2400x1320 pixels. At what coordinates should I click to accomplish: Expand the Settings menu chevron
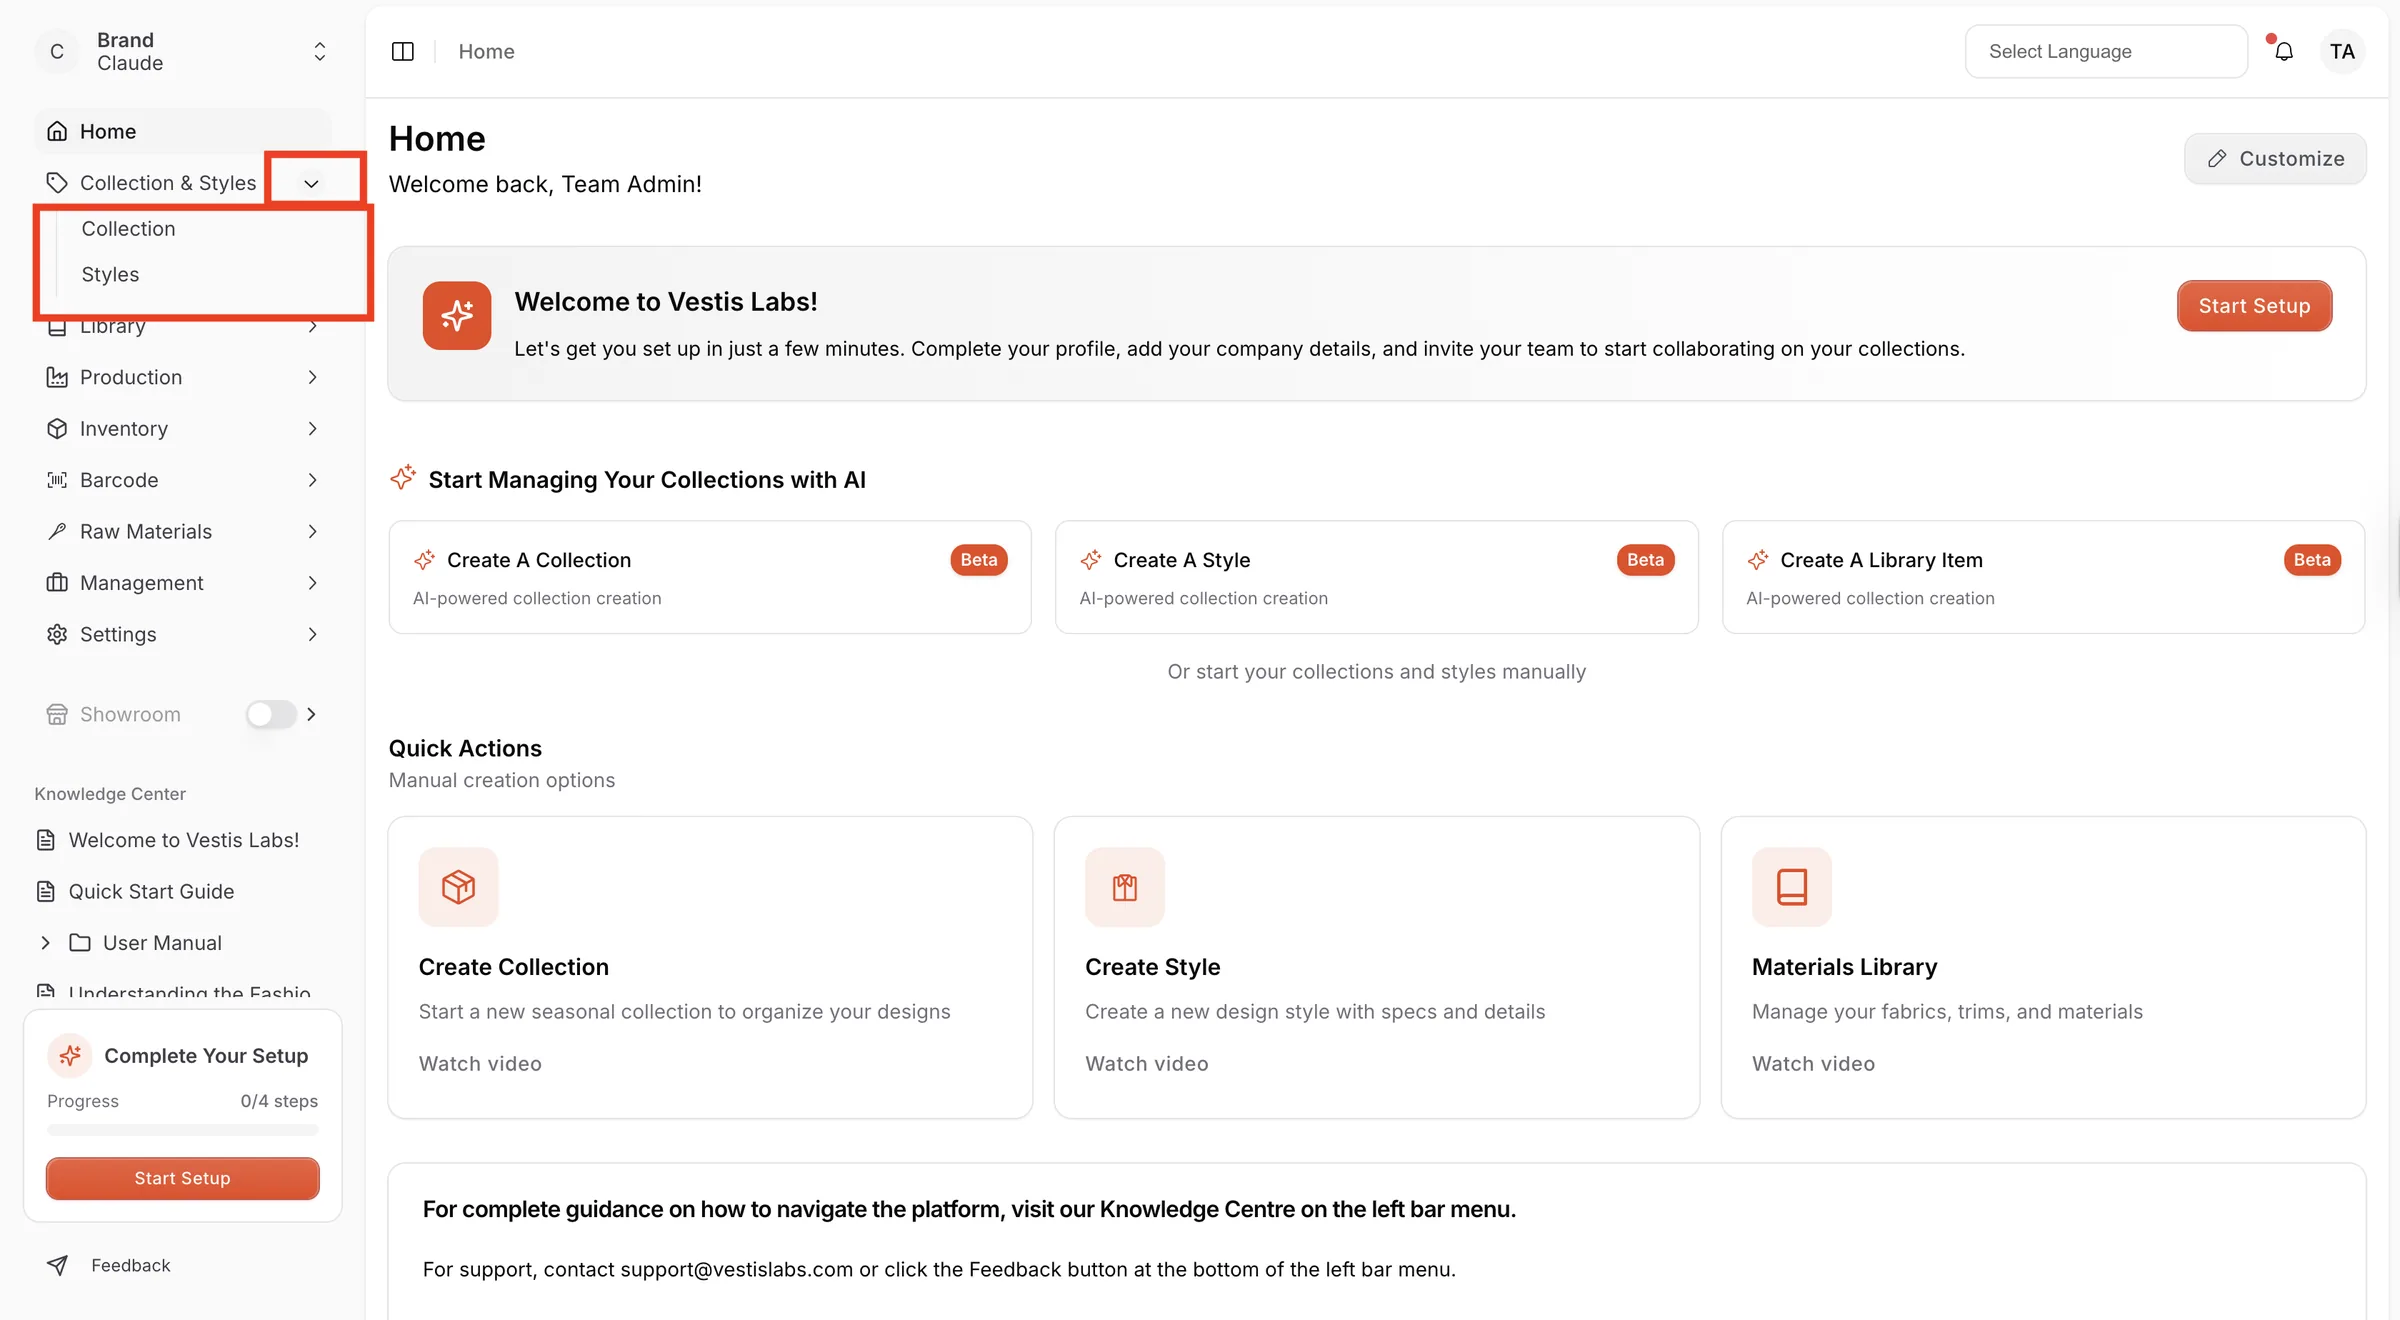click(312, 634)
